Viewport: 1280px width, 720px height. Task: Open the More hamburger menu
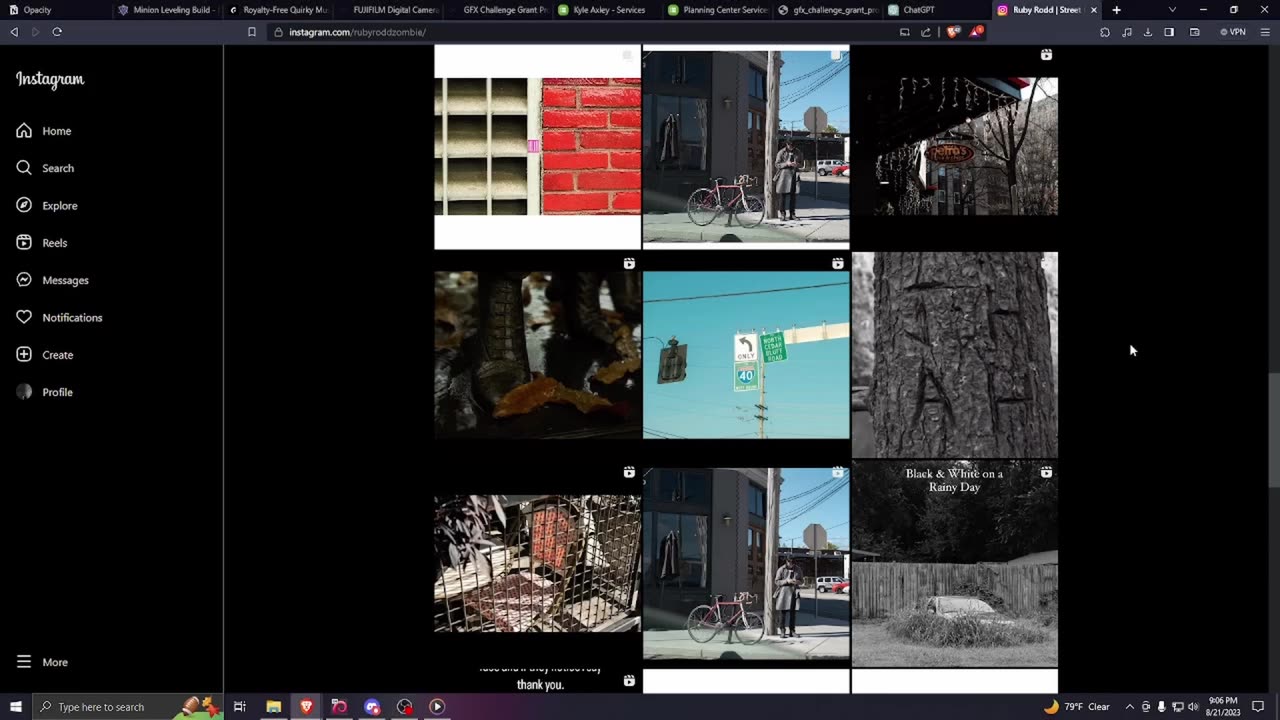pyautogui.click(x=24, y=662)
